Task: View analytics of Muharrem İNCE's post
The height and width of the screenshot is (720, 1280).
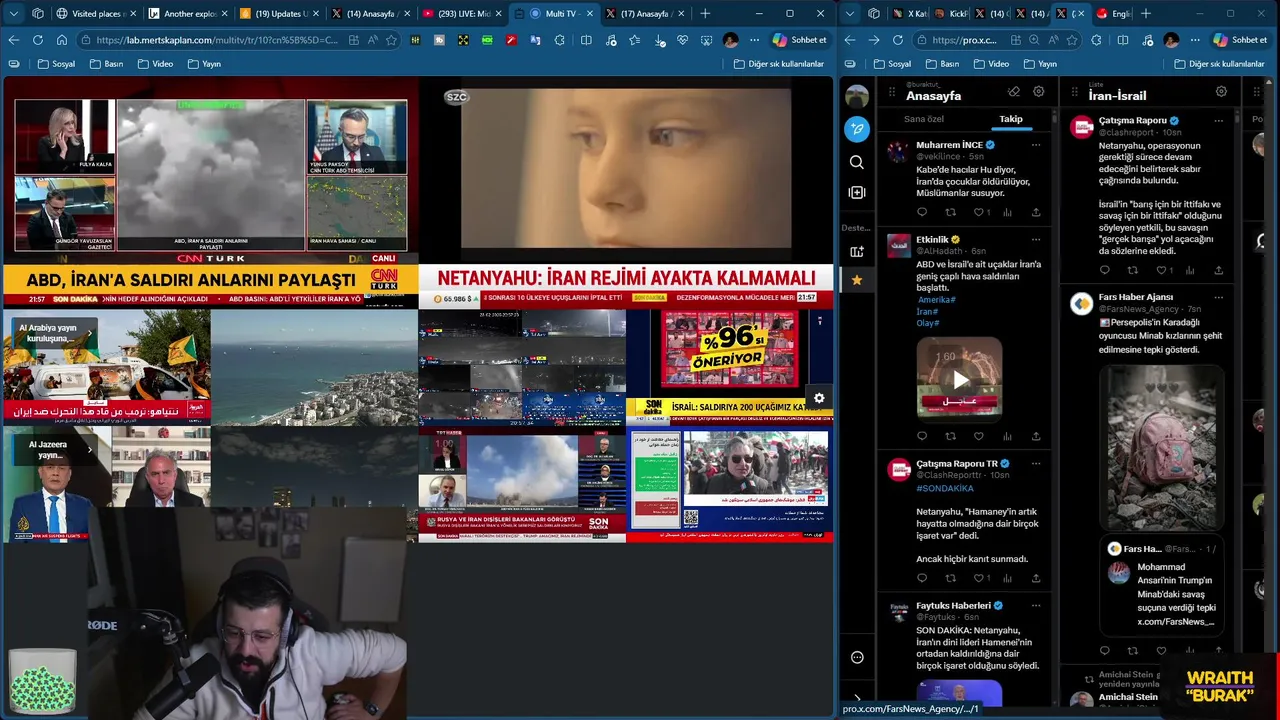Action: [x=1008, y=212]
